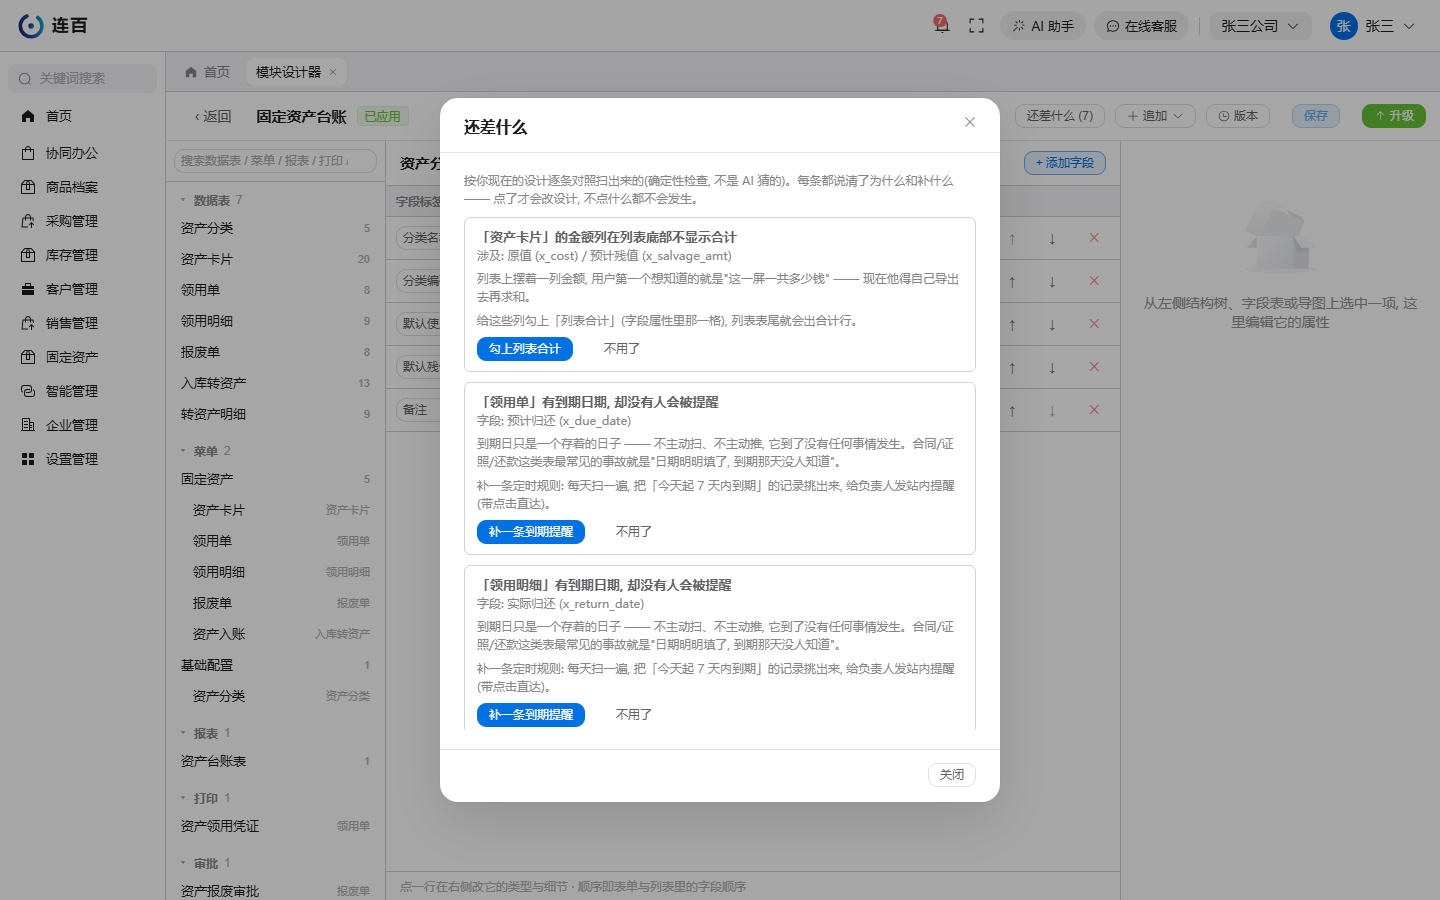1440x900 pixels.
Task: Click the 版本 button
Action: coord(1238,116)
